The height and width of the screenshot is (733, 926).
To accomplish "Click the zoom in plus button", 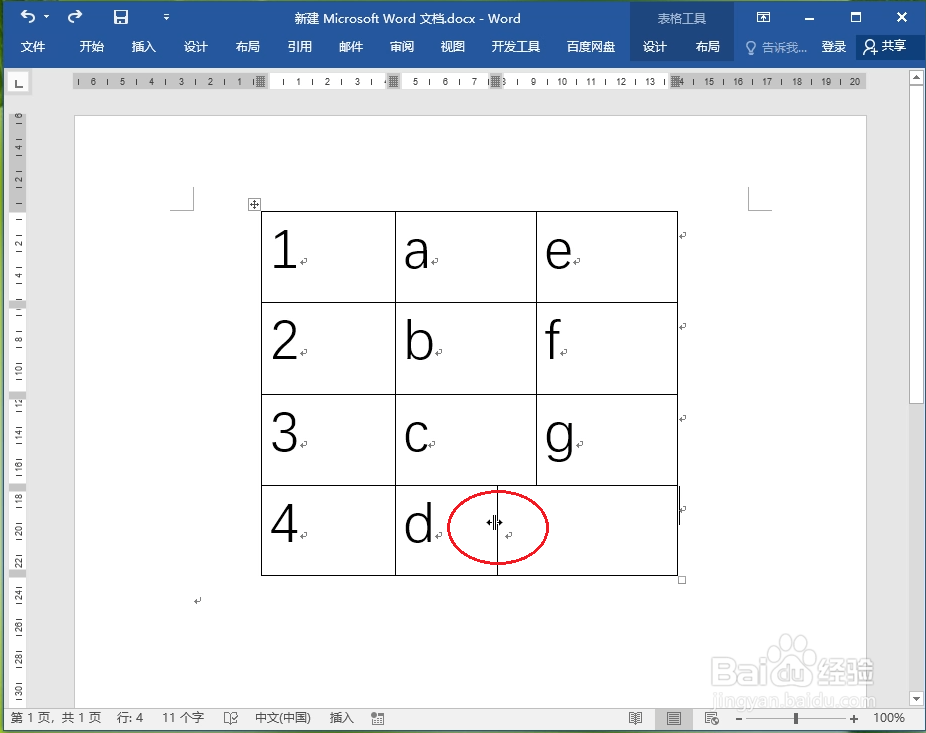I will click(x=853, y=719).
